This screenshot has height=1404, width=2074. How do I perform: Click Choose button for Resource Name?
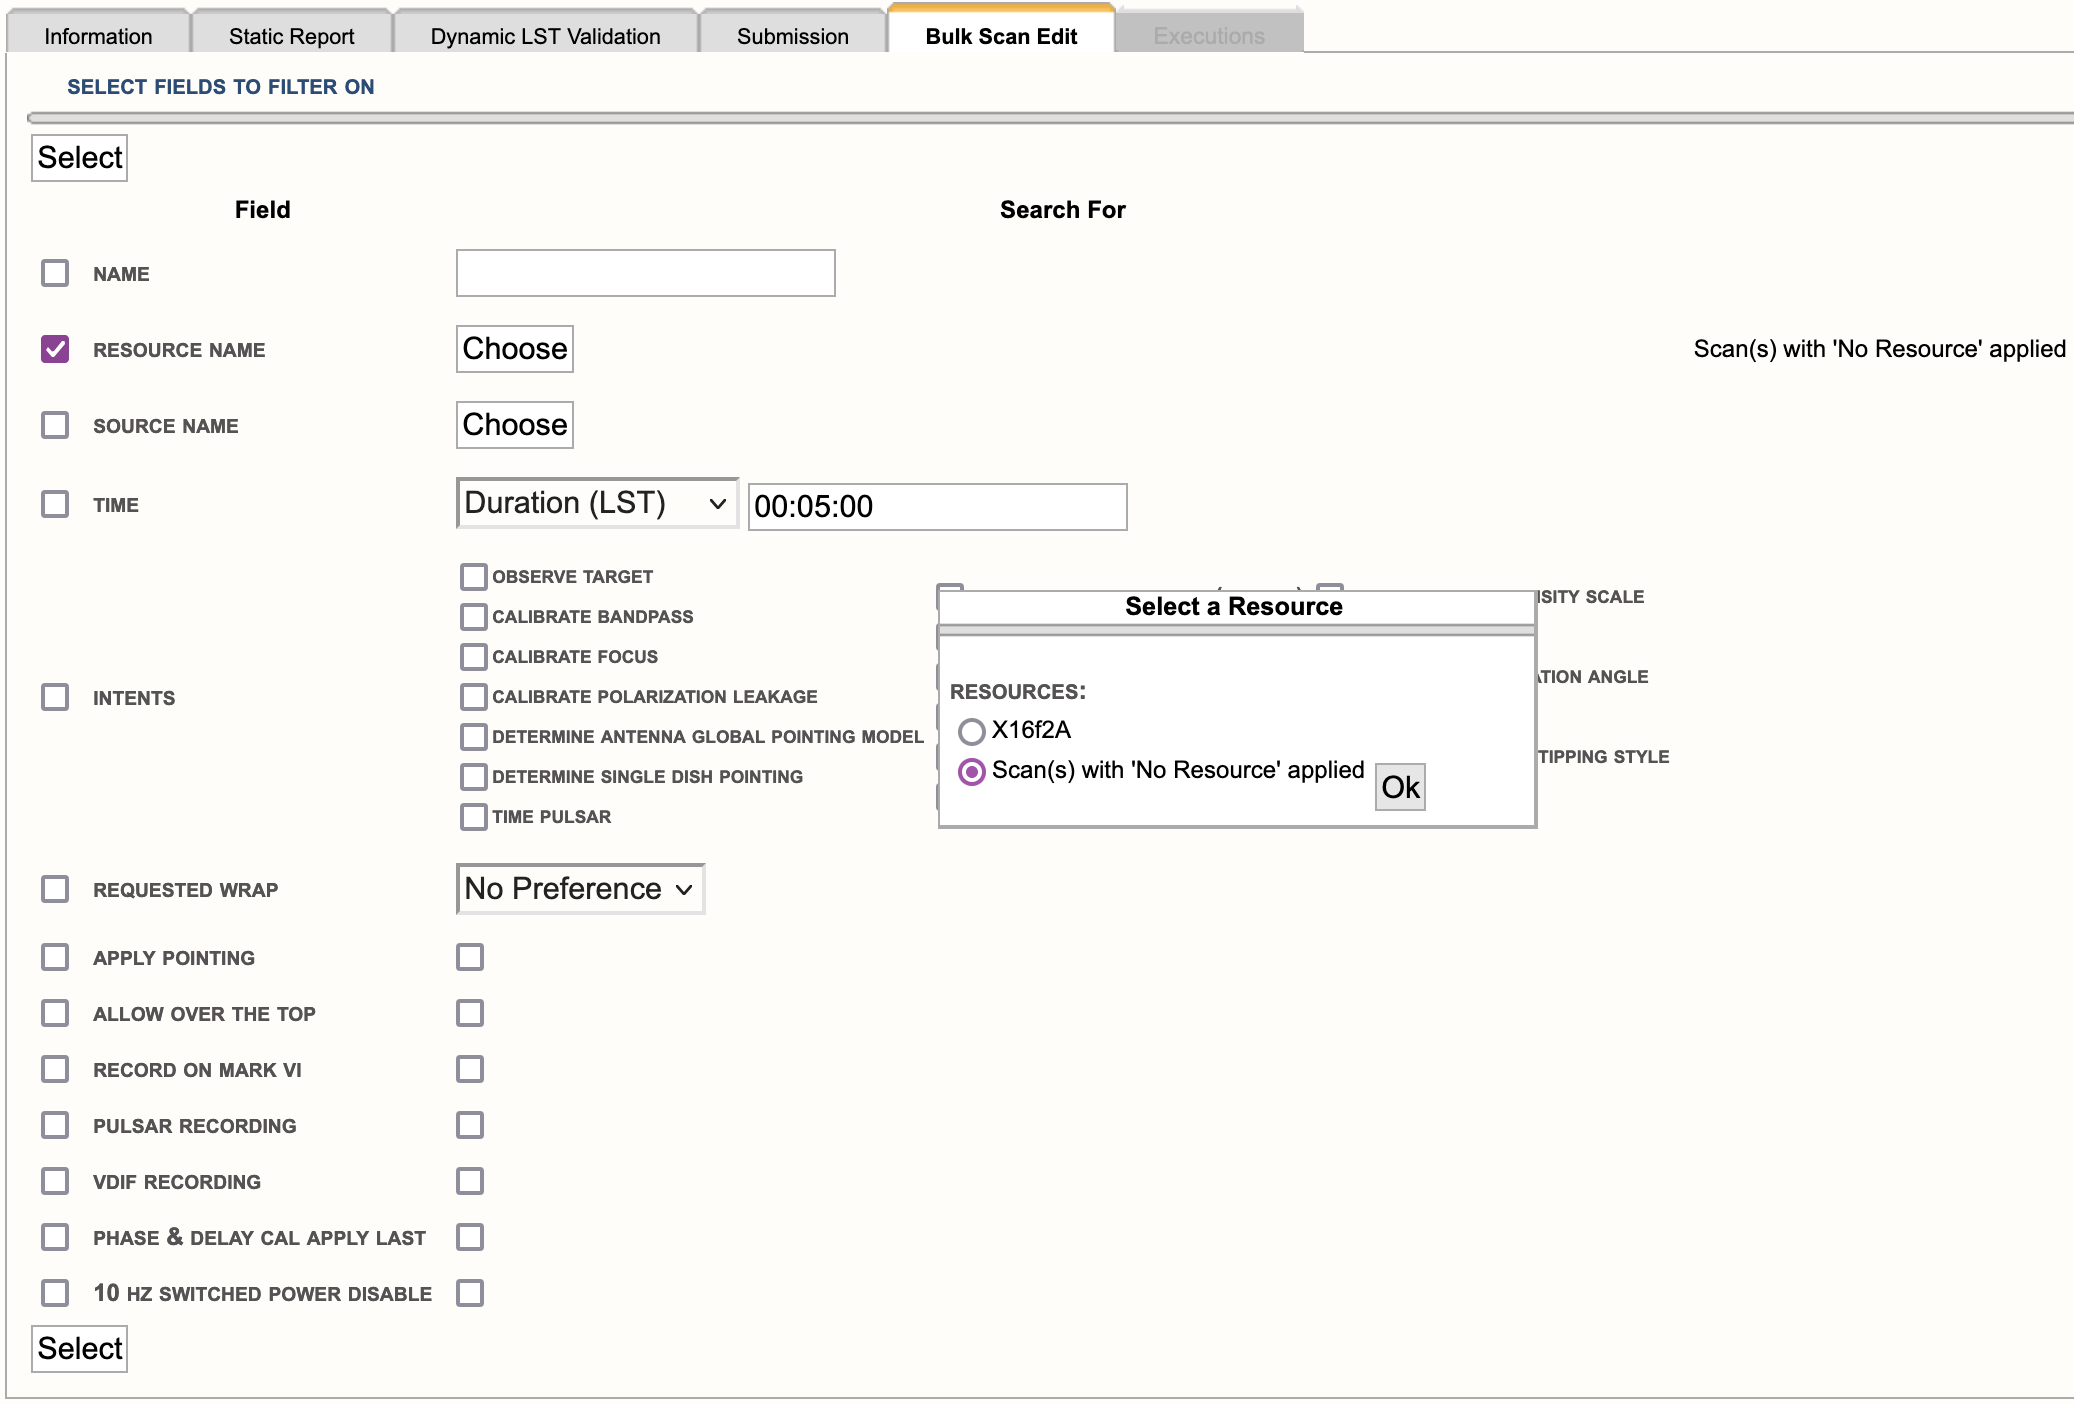514,349
